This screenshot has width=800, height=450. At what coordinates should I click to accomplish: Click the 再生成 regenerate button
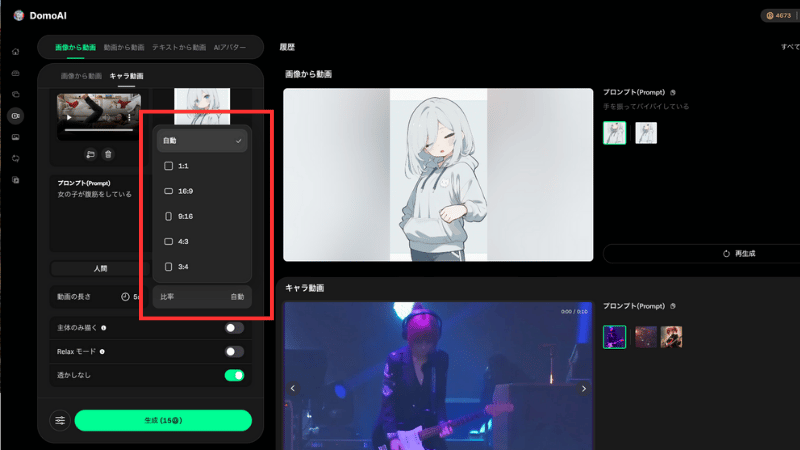738,253
